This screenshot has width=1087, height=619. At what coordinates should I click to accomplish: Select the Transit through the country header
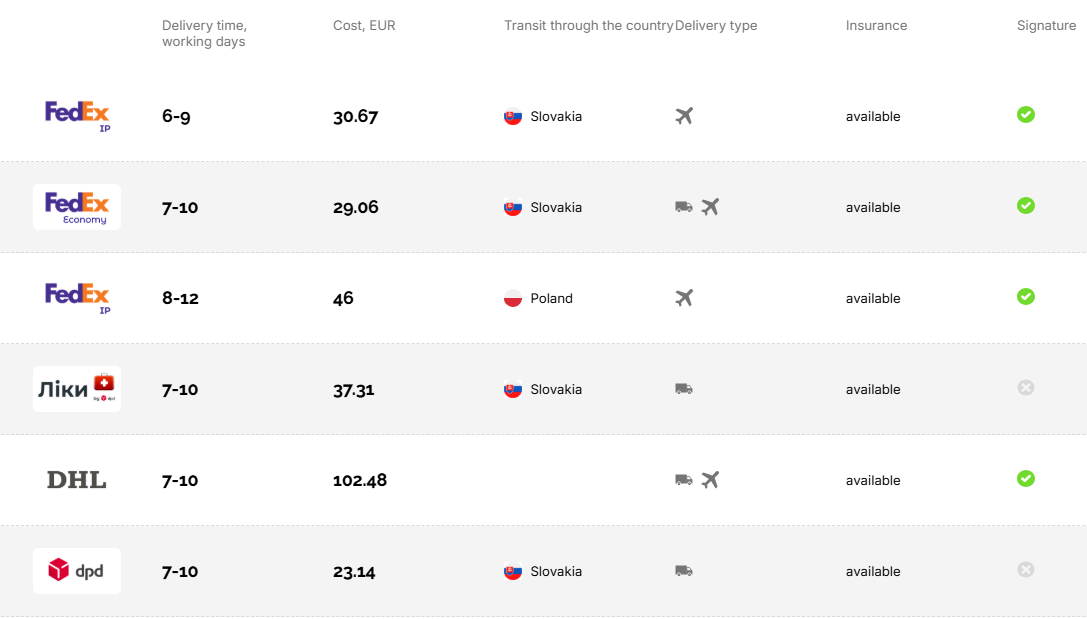point(588,25)
